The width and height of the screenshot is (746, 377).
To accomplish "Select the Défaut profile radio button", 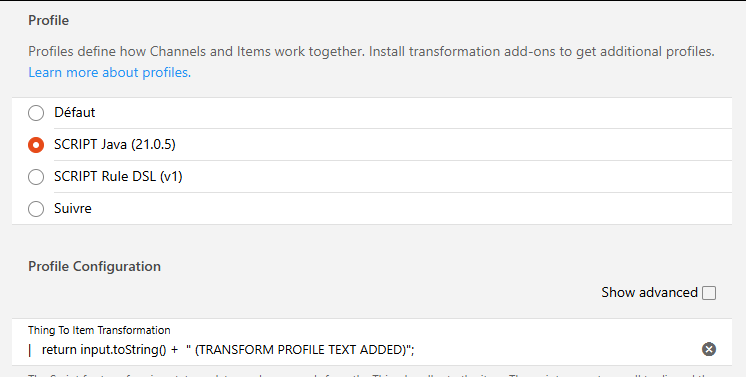I will point(36,113).
